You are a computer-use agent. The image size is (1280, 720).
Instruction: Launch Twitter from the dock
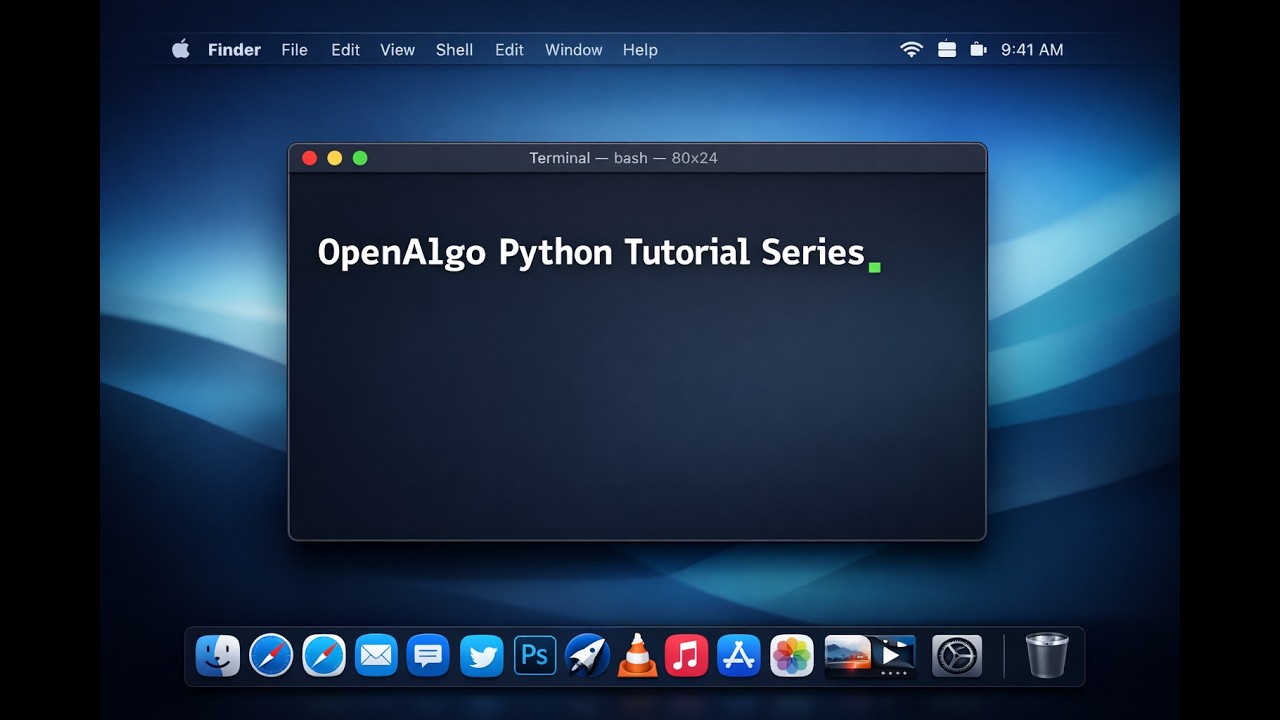point(481,656)
